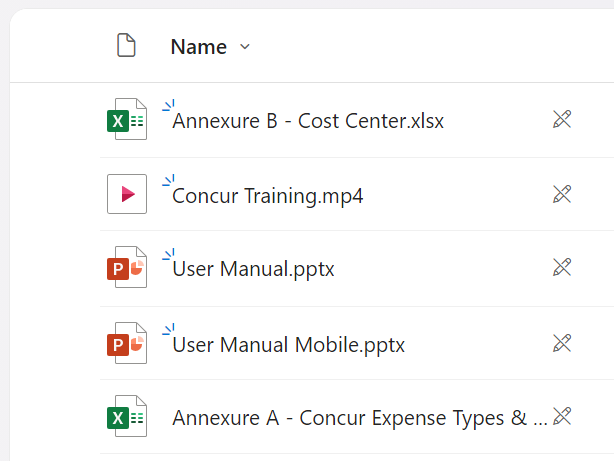Sort by the Name column header

pos(198,47)
